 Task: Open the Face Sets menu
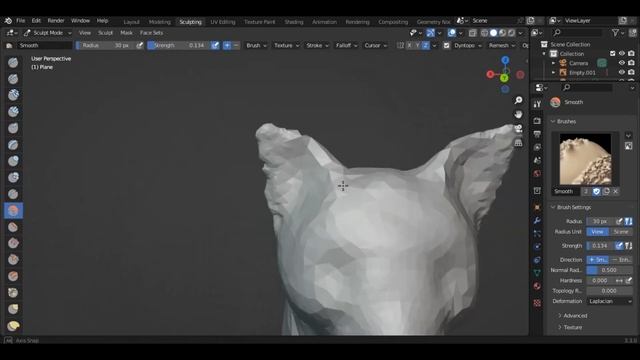pos(151,33)
